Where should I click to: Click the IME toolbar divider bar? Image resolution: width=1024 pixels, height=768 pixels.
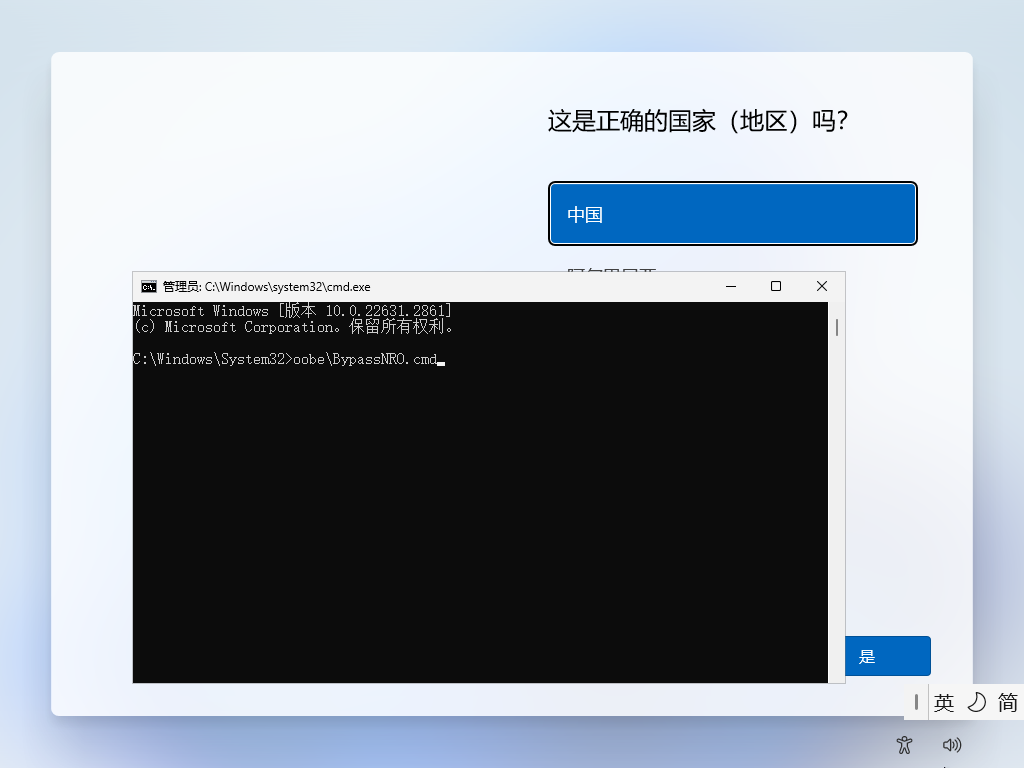[x=916, y=703]
